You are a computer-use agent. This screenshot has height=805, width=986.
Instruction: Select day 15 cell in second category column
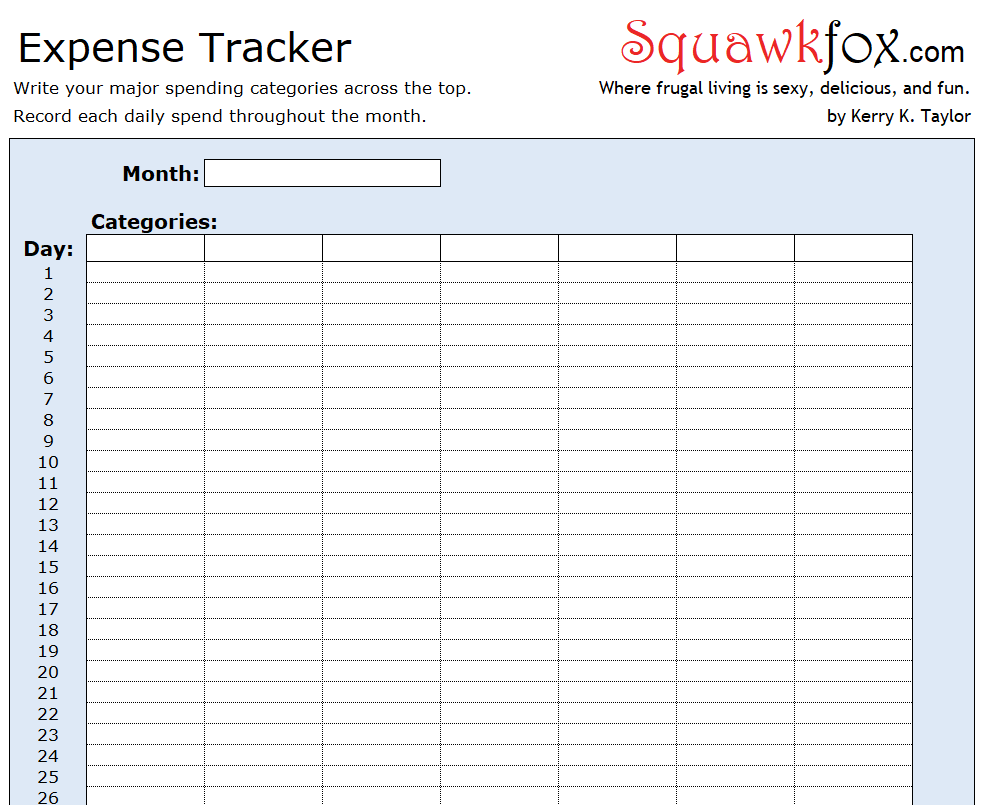point(263,567)
